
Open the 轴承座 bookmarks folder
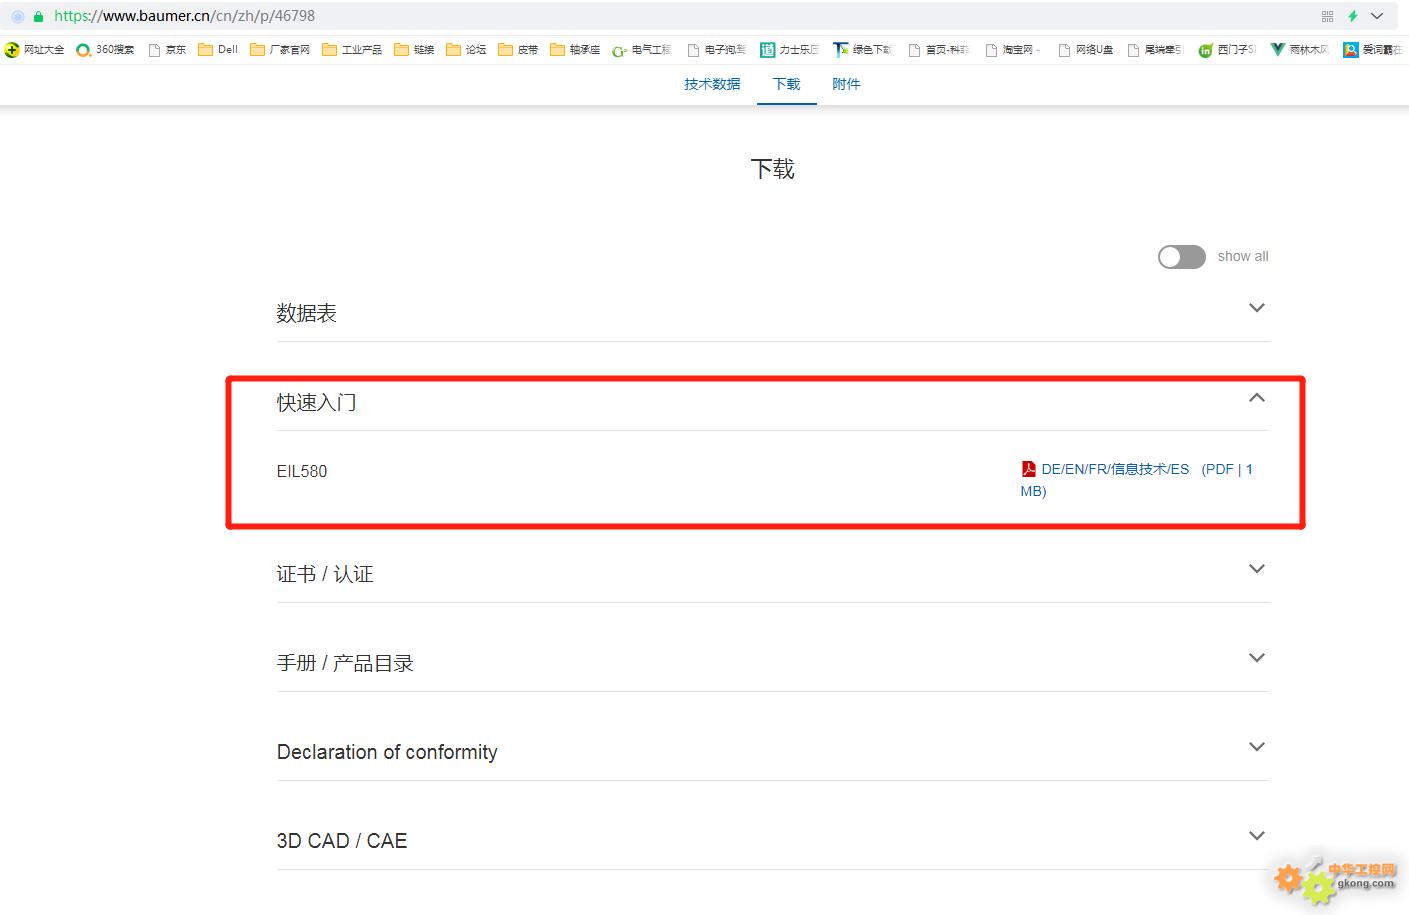(575, 49)
